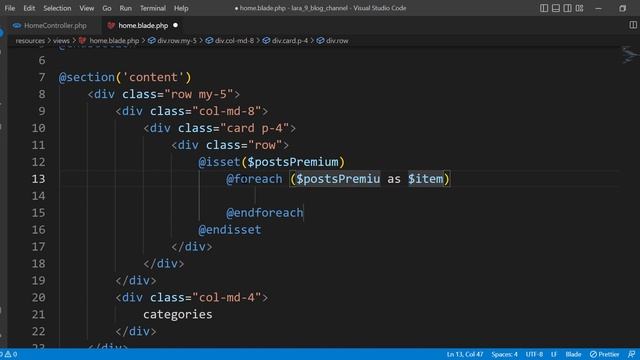Viewport: 640px width, 360px height.
Task: Click Prettier status bar item
Action: [x=604, y=354]
